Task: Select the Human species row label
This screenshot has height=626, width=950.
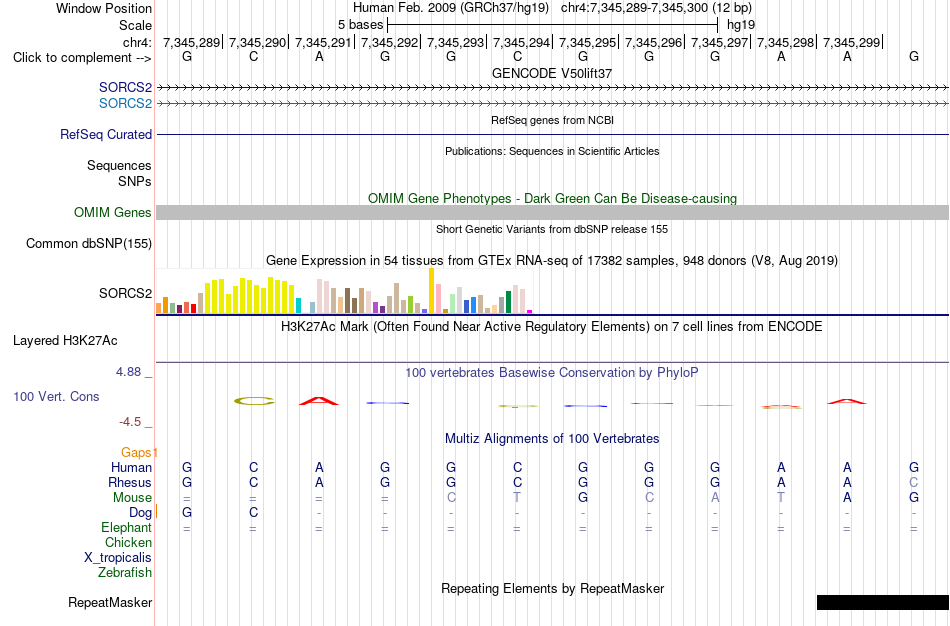Action: point(131,467)
